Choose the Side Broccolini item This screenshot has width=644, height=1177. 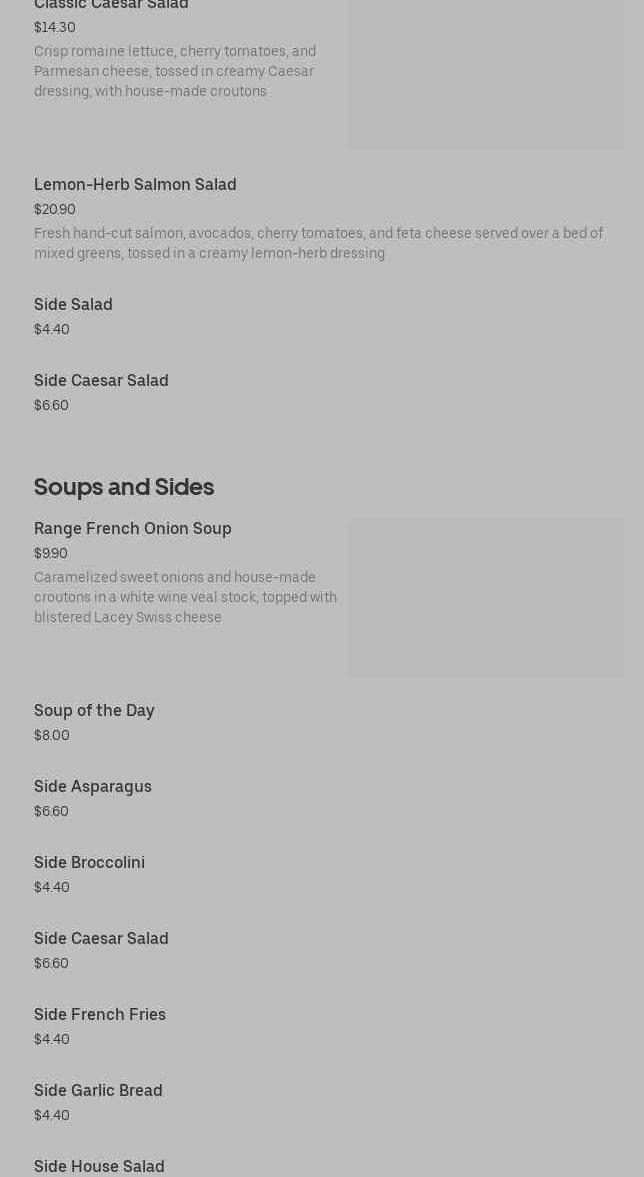click(89, 863)
